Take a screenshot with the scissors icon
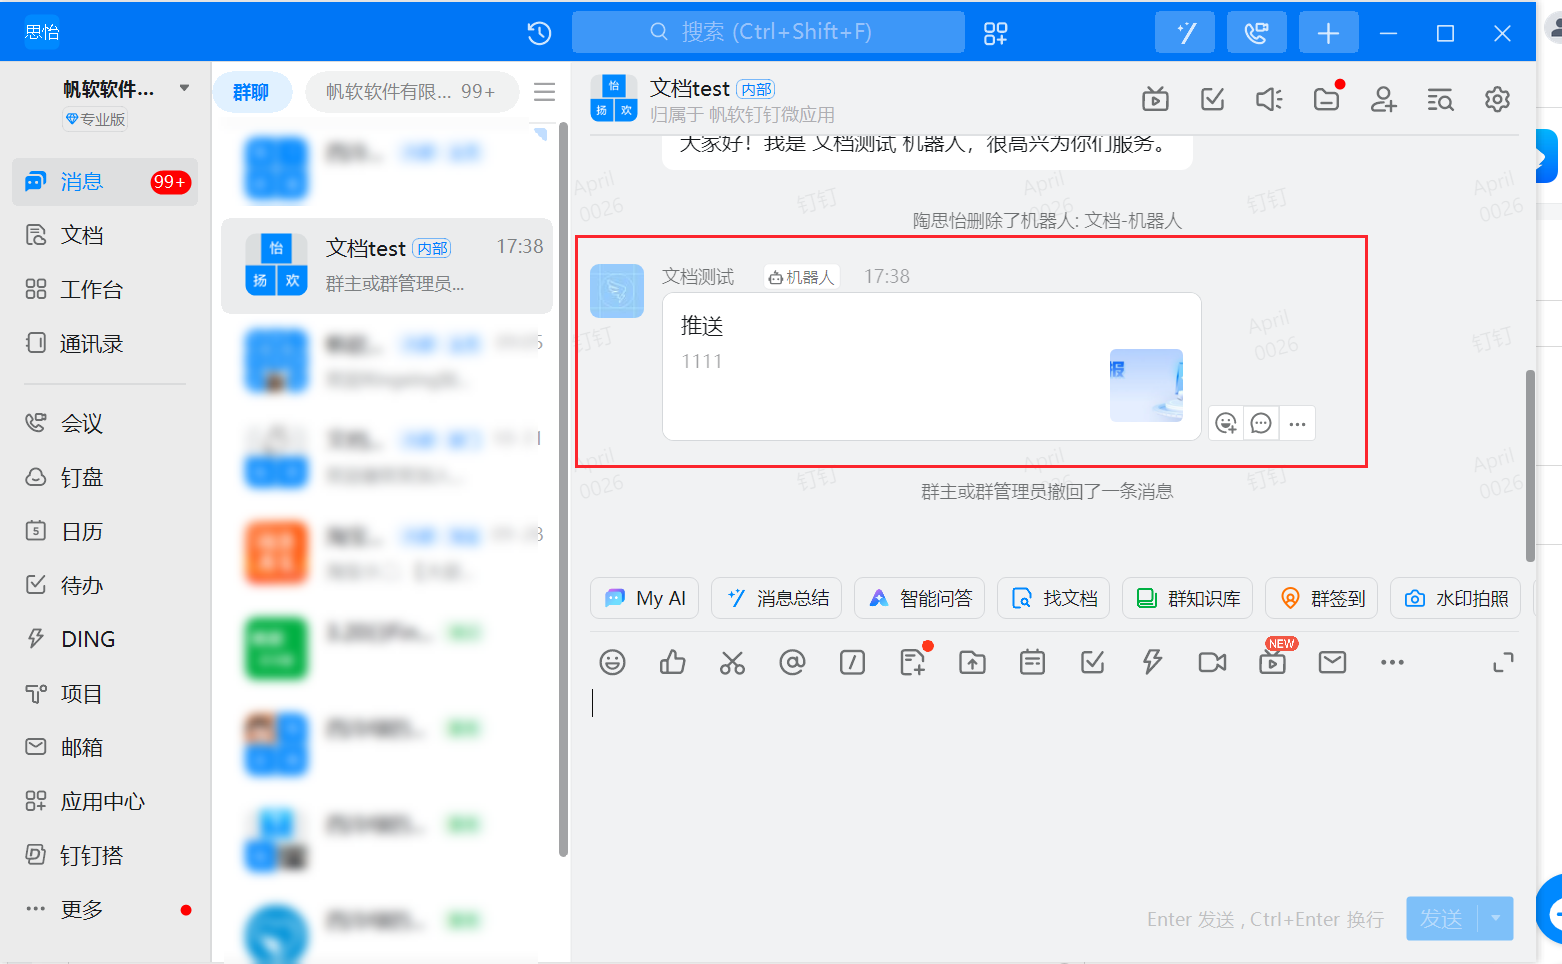Viewport: 1562px width, 964px height. pyautogui.click(x=732, y=662)
